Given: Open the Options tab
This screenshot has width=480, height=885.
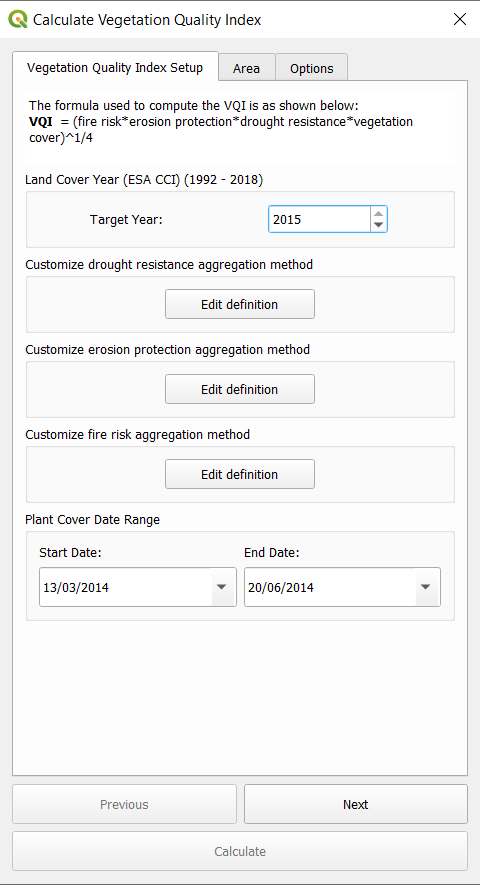Looking at the screenshot, I should [x=312, y=68].
